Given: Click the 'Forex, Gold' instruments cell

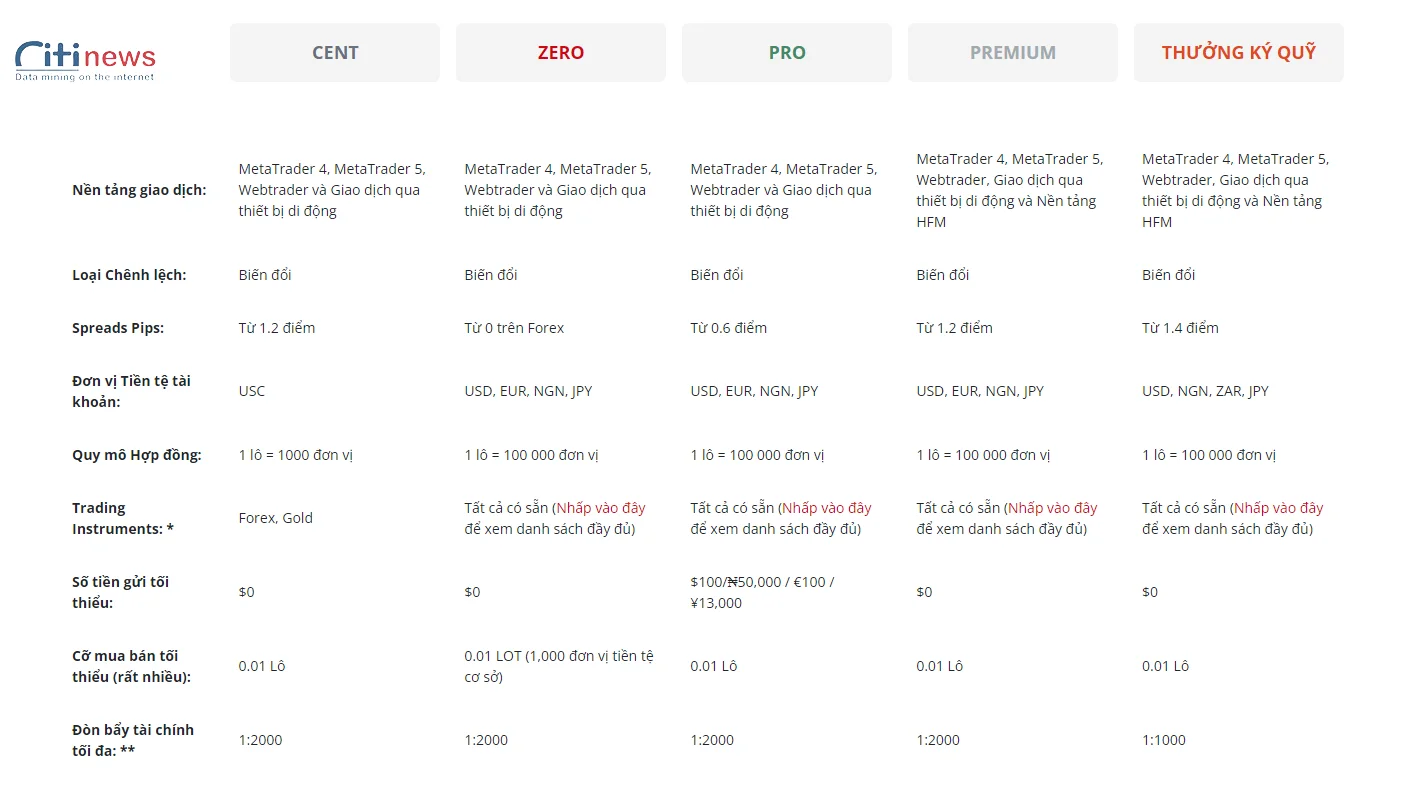Looking at the screenshot, I should point(276,518).
